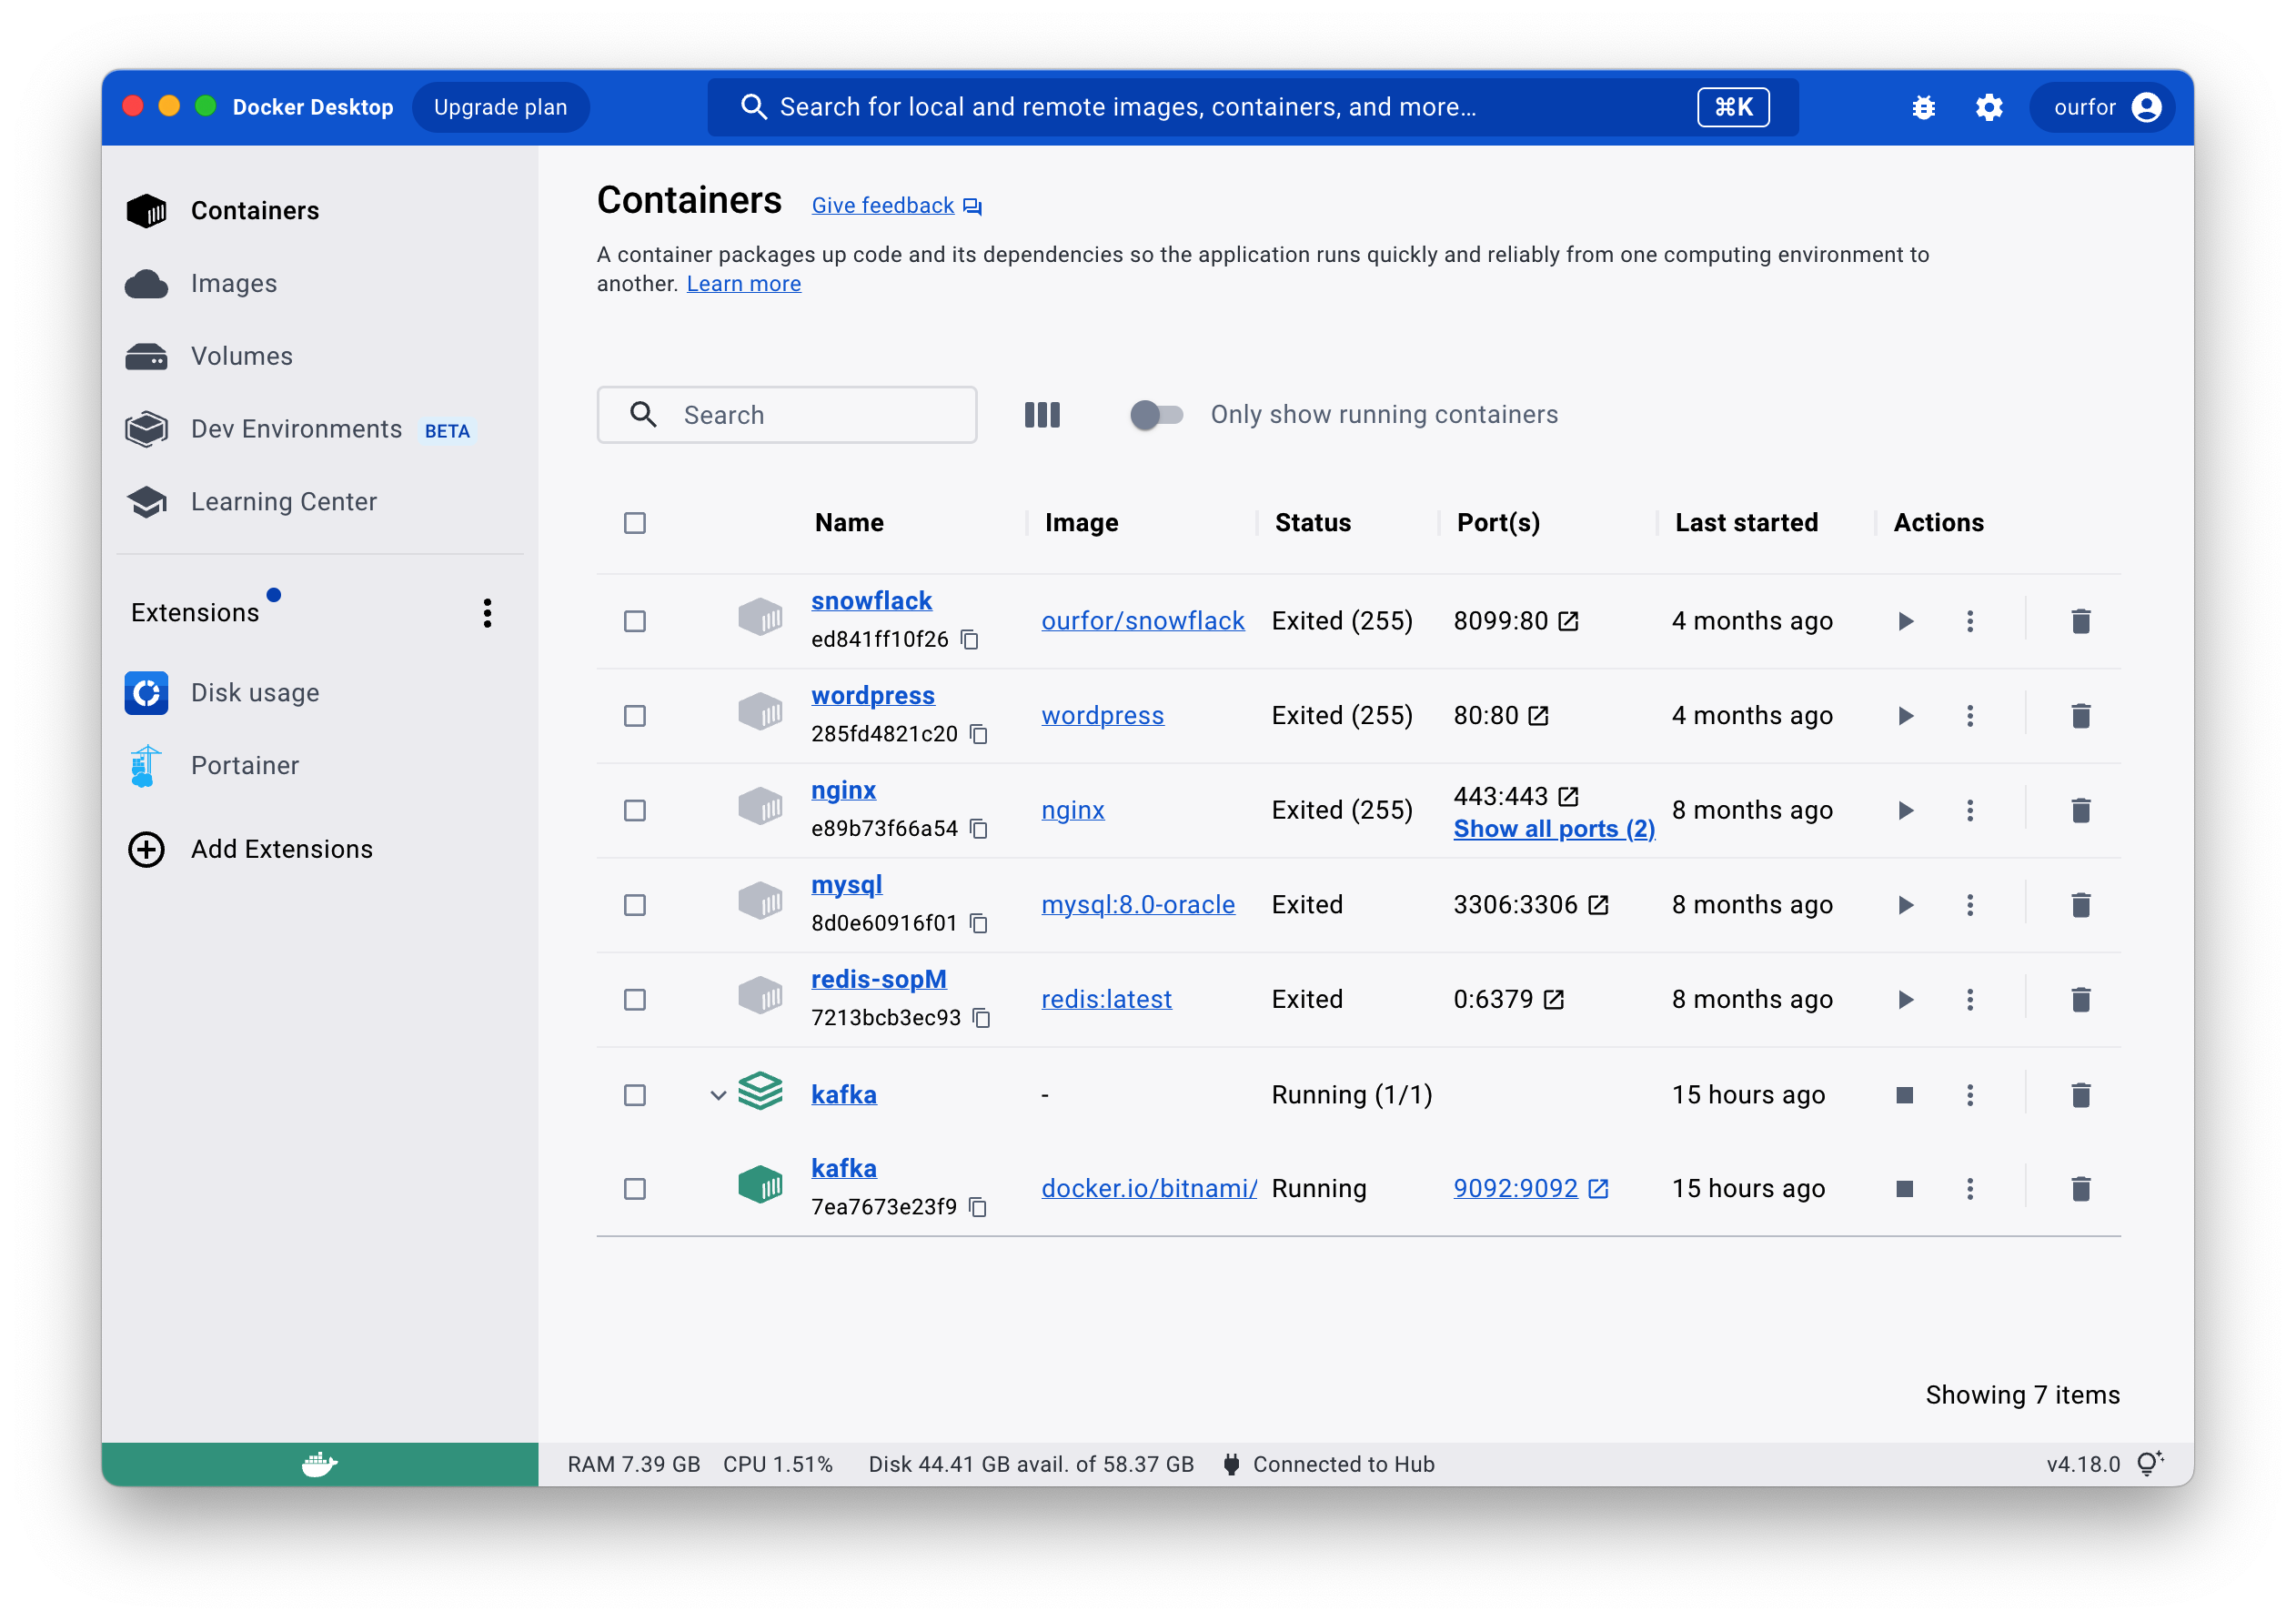
Task: Check the snowflack container checkbox
Action: [635, 619]
